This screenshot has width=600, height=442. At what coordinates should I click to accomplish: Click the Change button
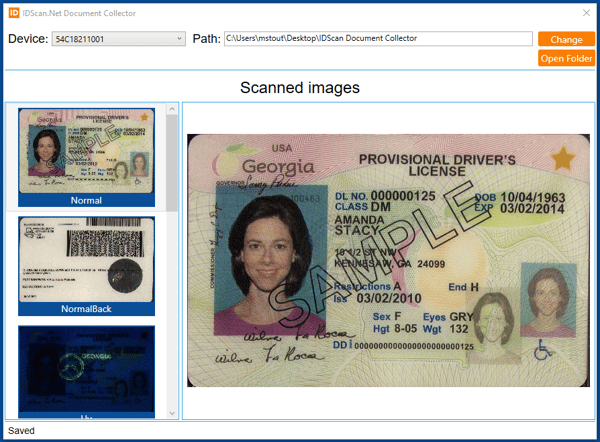(566, 39)
